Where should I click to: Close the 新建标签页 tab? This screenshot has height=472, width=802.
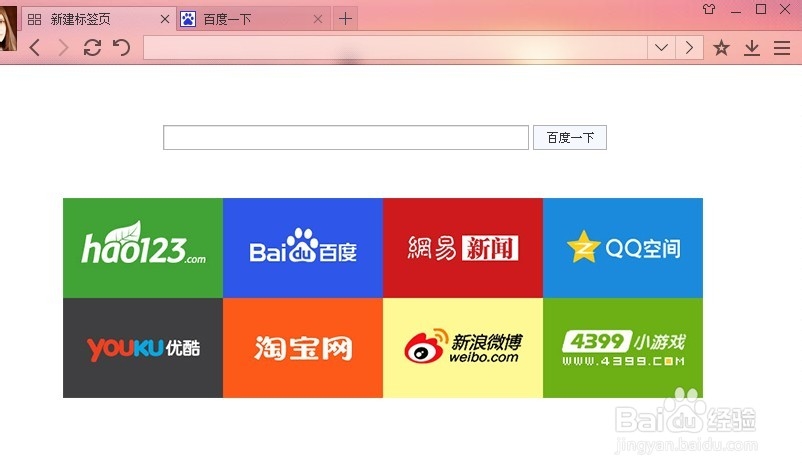pyautogui.click(x=165, y=19)
